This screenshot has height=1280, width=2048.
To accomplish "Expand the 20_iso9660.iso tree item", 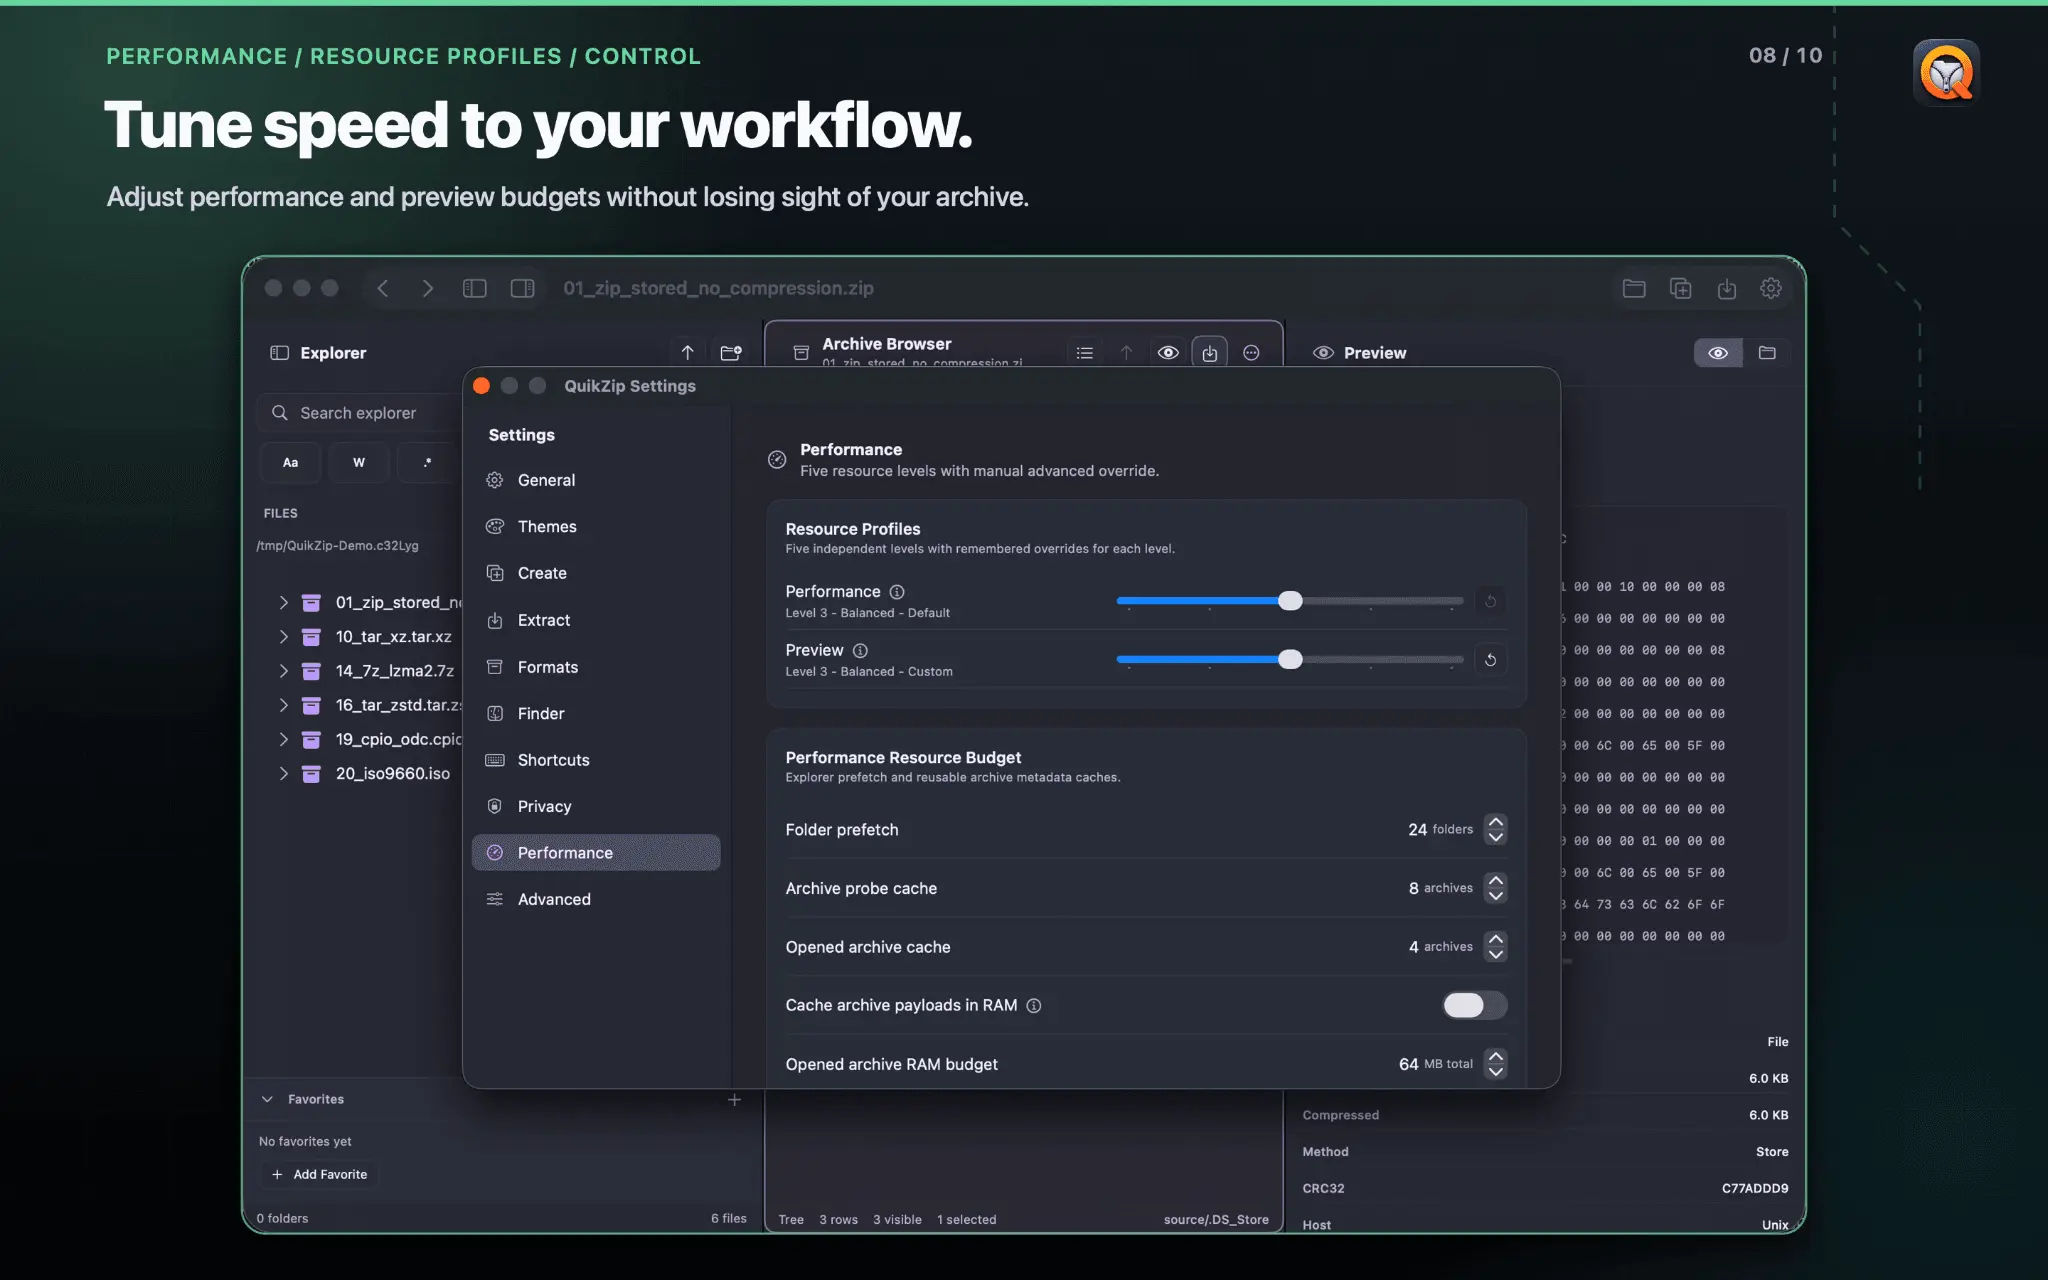I will click(283, 773).
